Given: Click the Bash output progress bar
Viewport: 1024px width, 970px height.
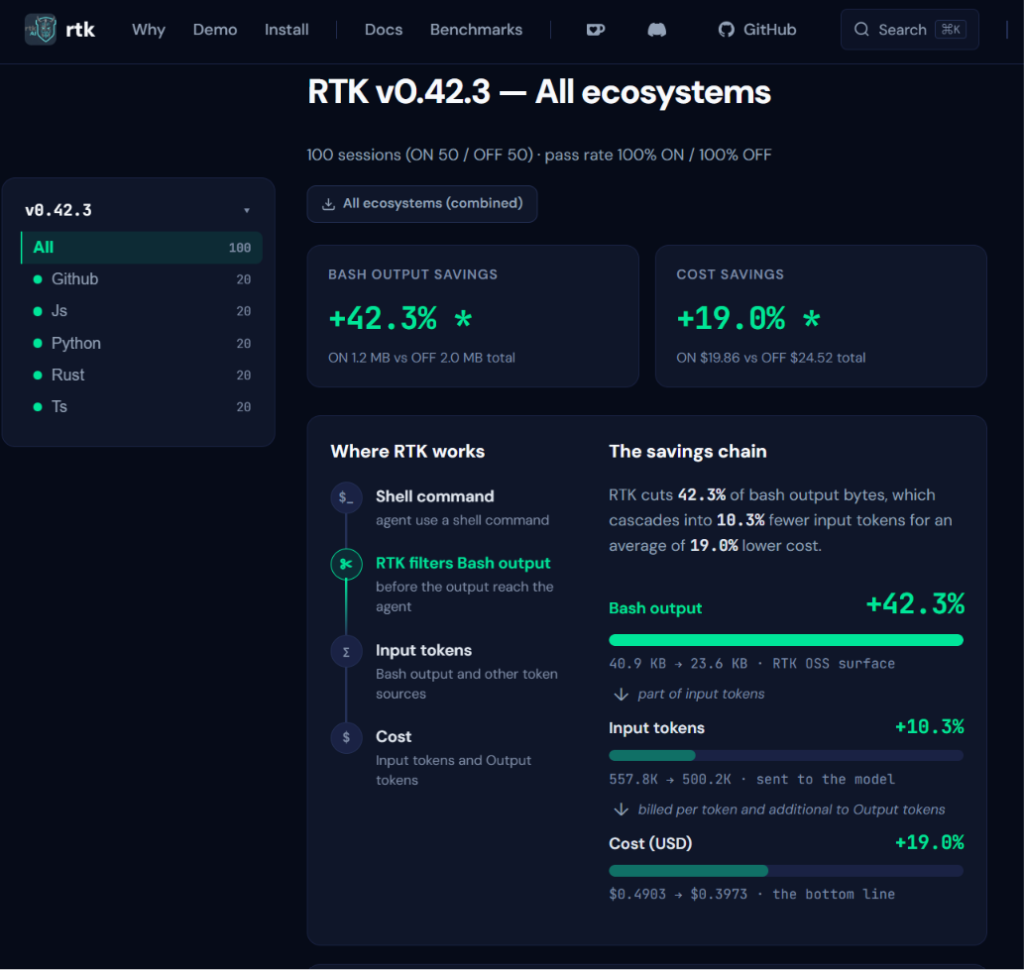Looking at the screenshot, I should (x=786, y=640).
